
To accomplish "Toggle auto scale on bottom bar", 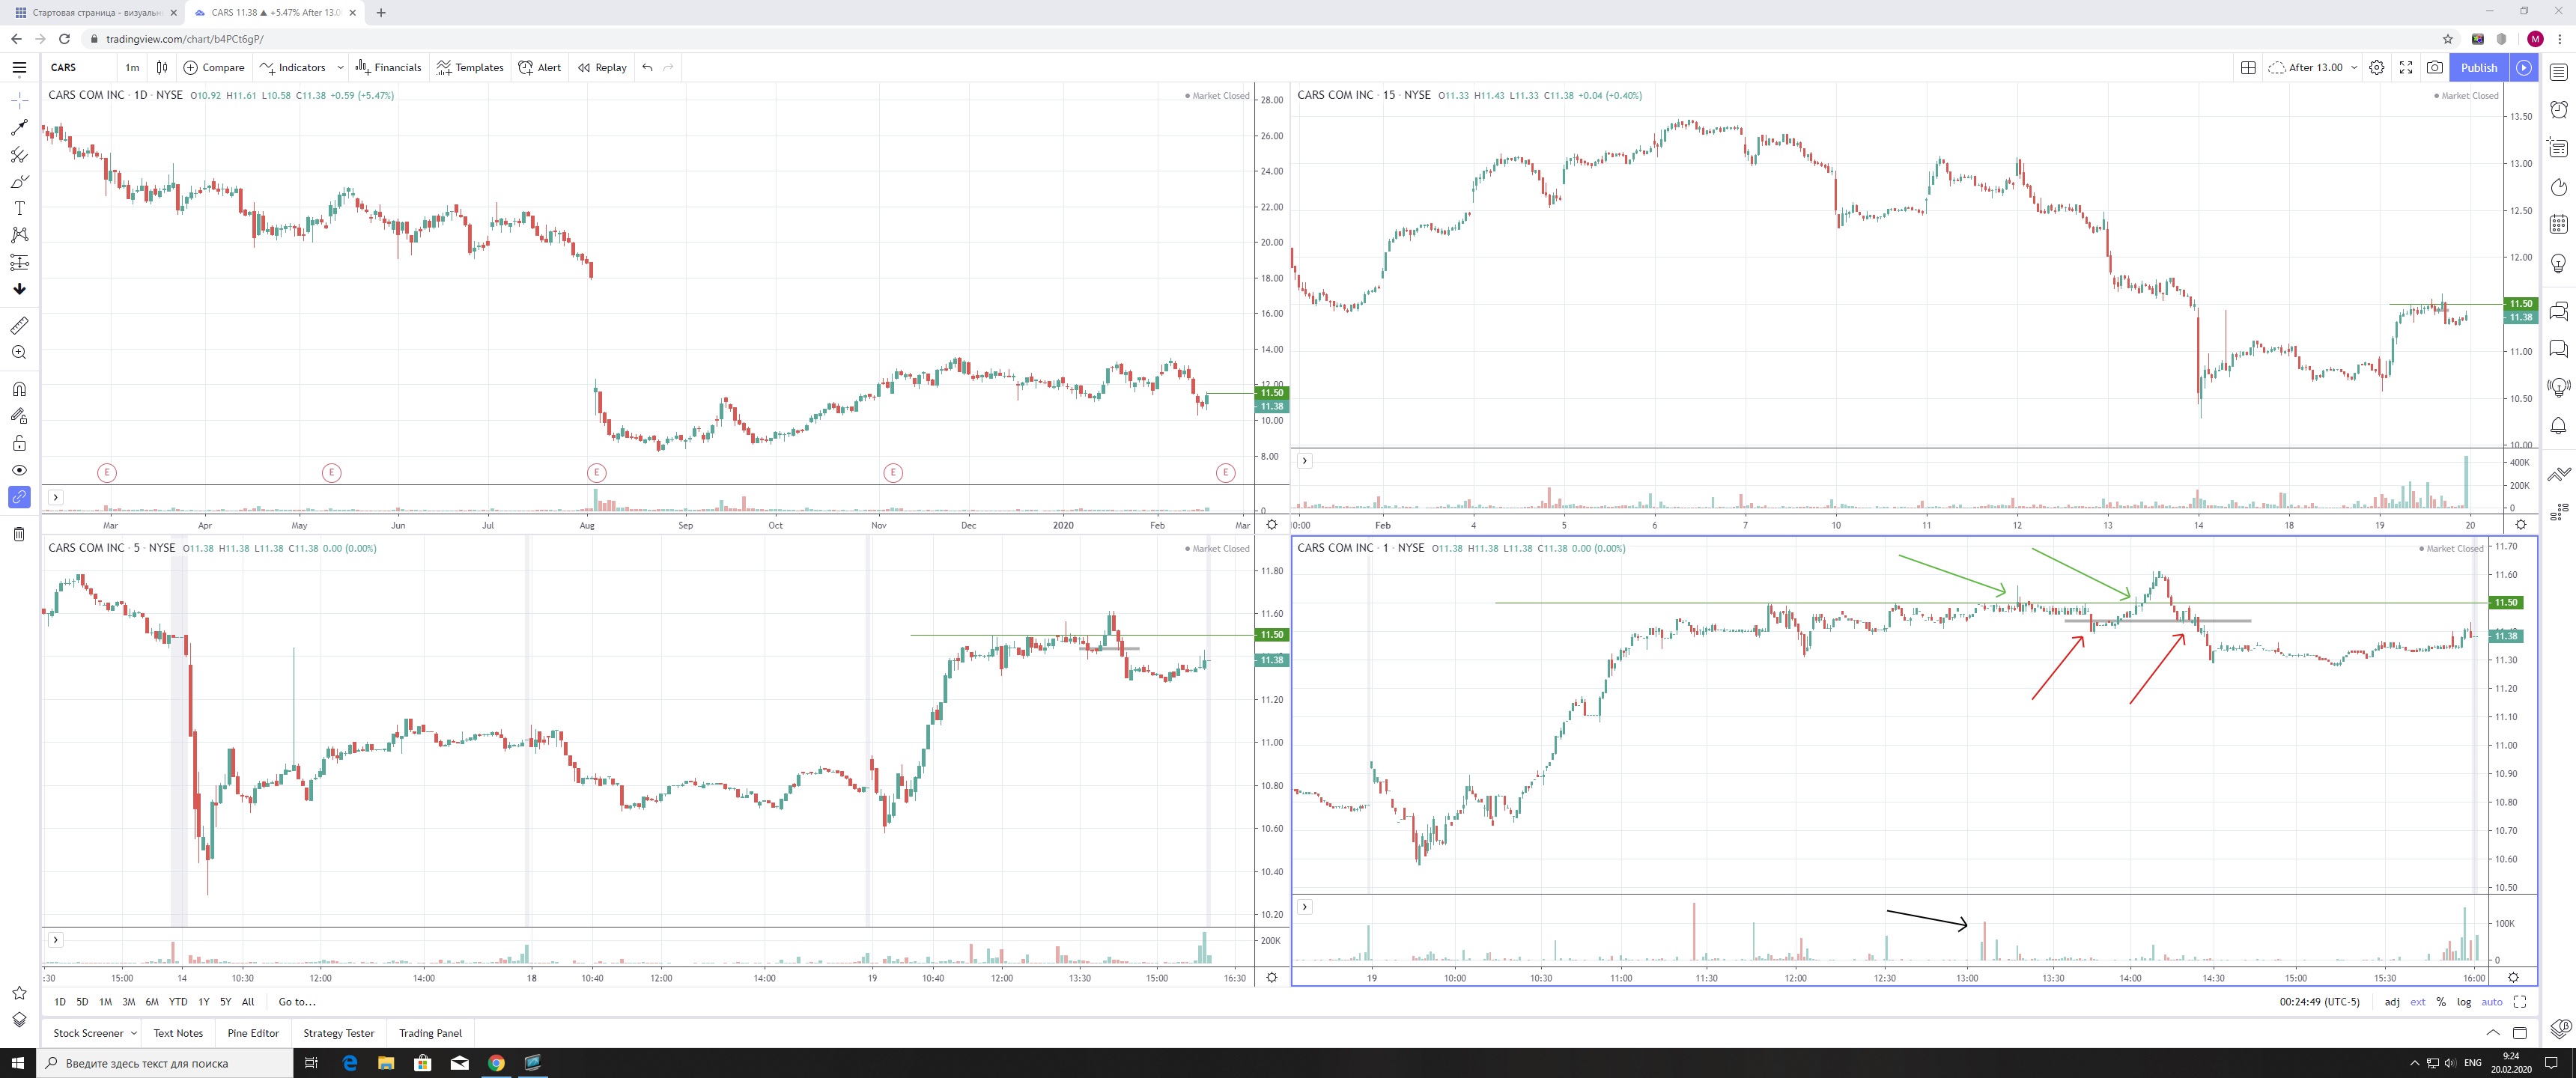I will tap(2492, 1002).
